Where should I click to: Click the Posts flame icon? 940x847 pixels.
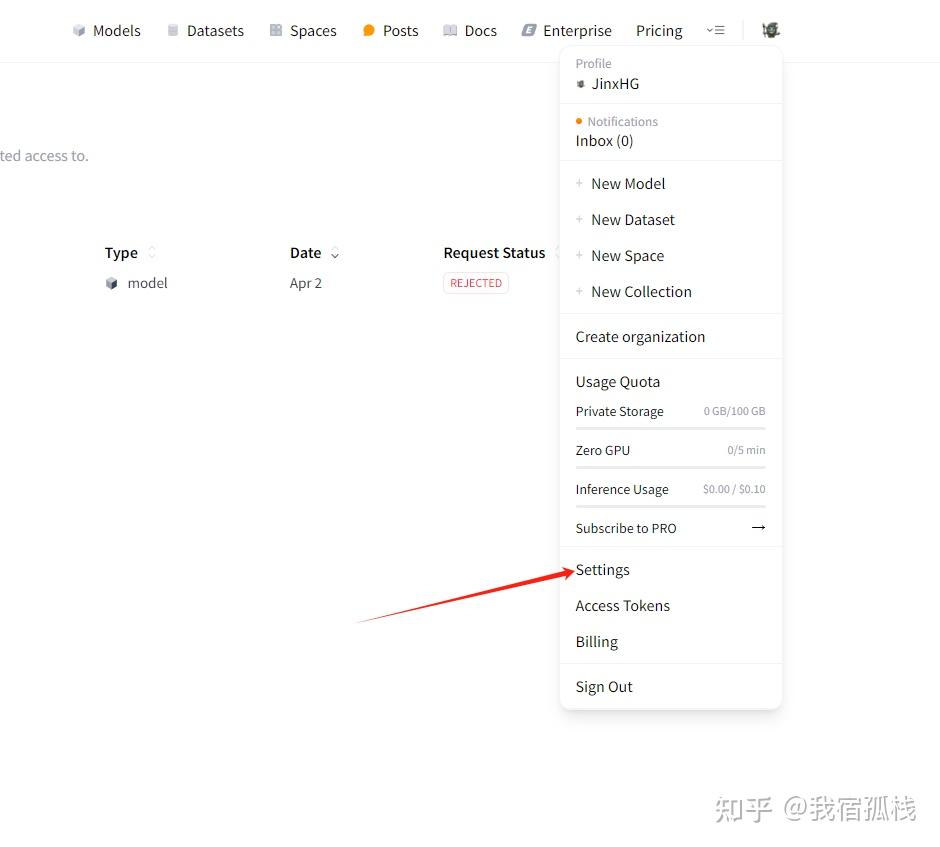coord(366,30)
